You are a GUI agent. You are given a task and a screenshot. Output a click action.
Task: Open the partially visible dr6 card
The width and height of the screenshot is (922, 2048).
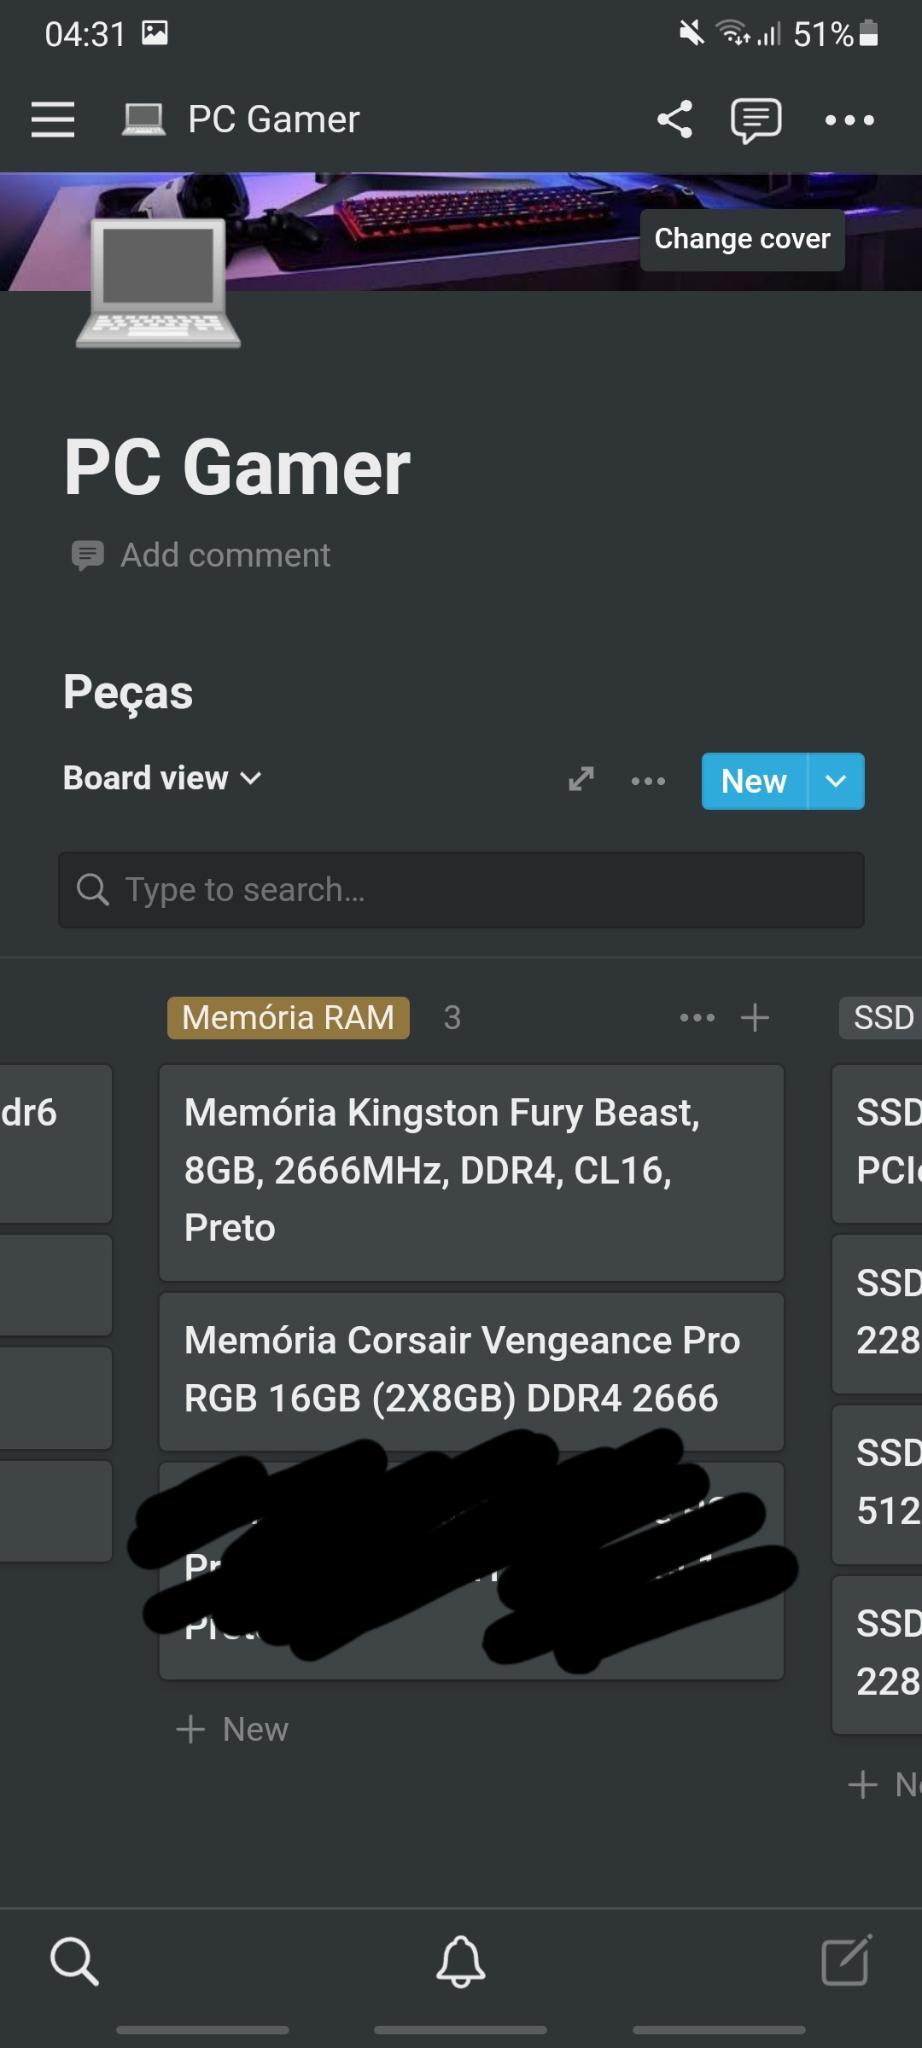(x=56, y=1143)
